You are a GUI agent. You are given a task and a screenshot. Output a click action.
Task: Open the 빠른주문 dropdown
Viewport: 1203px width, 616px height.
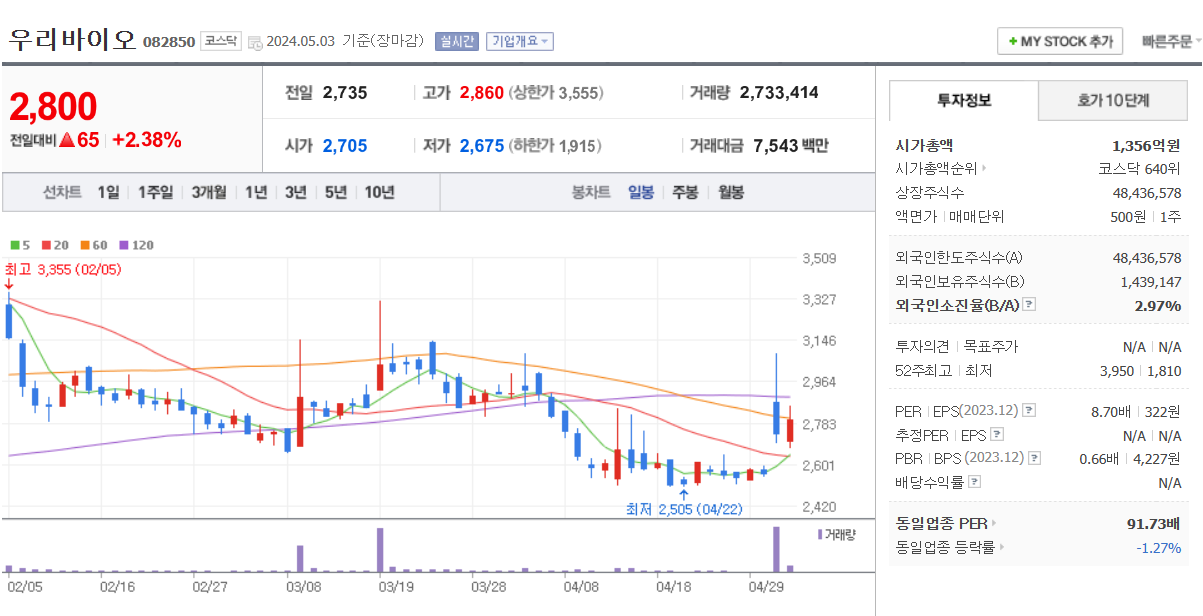tap(1172, 42)
